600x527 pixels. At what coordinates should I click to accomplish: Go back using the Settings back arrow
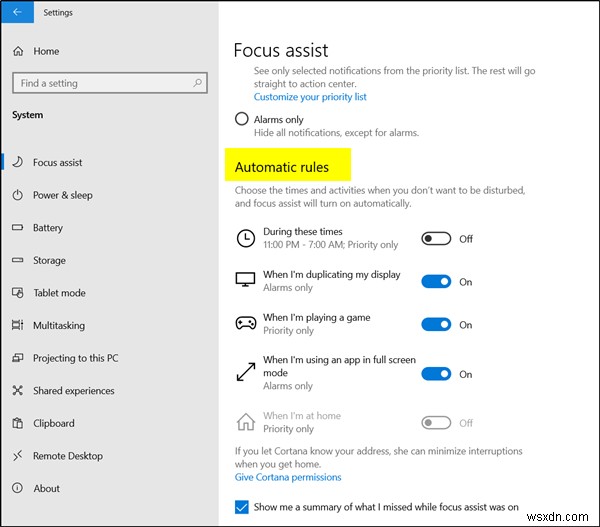click(x=17, y=12)
